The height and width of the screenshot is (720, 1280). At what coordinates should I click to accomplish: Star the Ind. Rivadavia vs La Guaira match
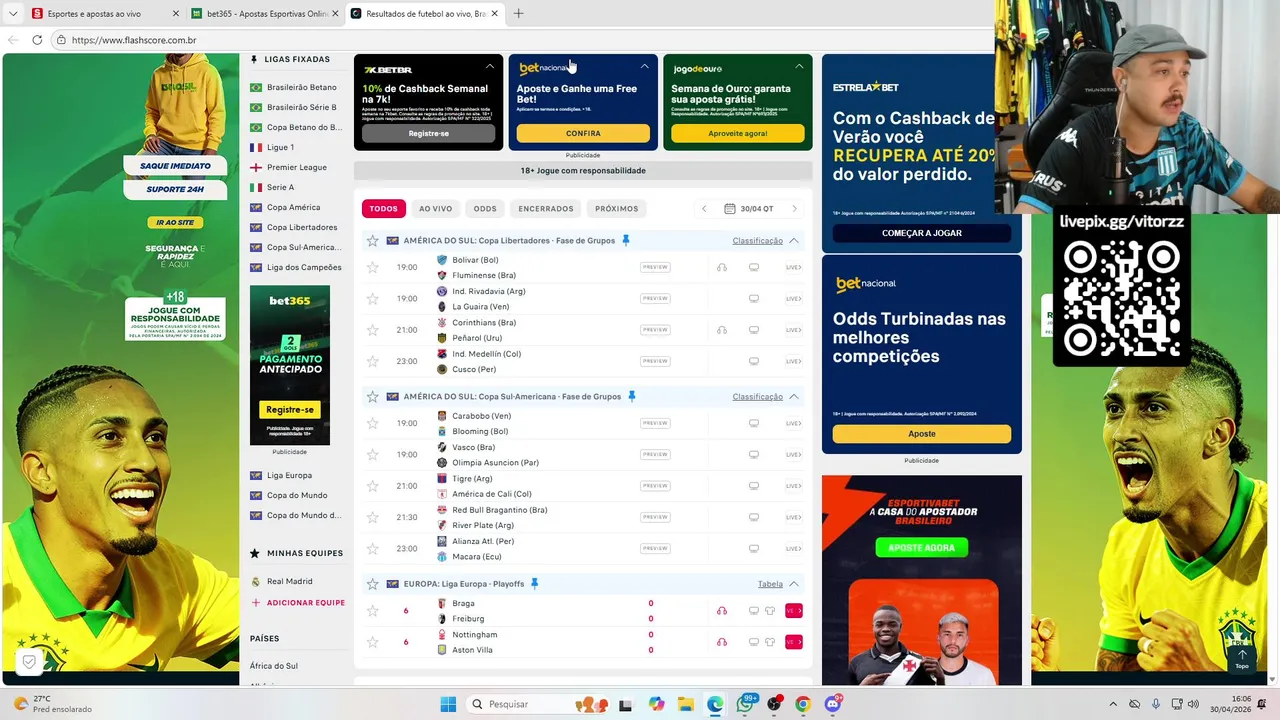click(373, 298)
